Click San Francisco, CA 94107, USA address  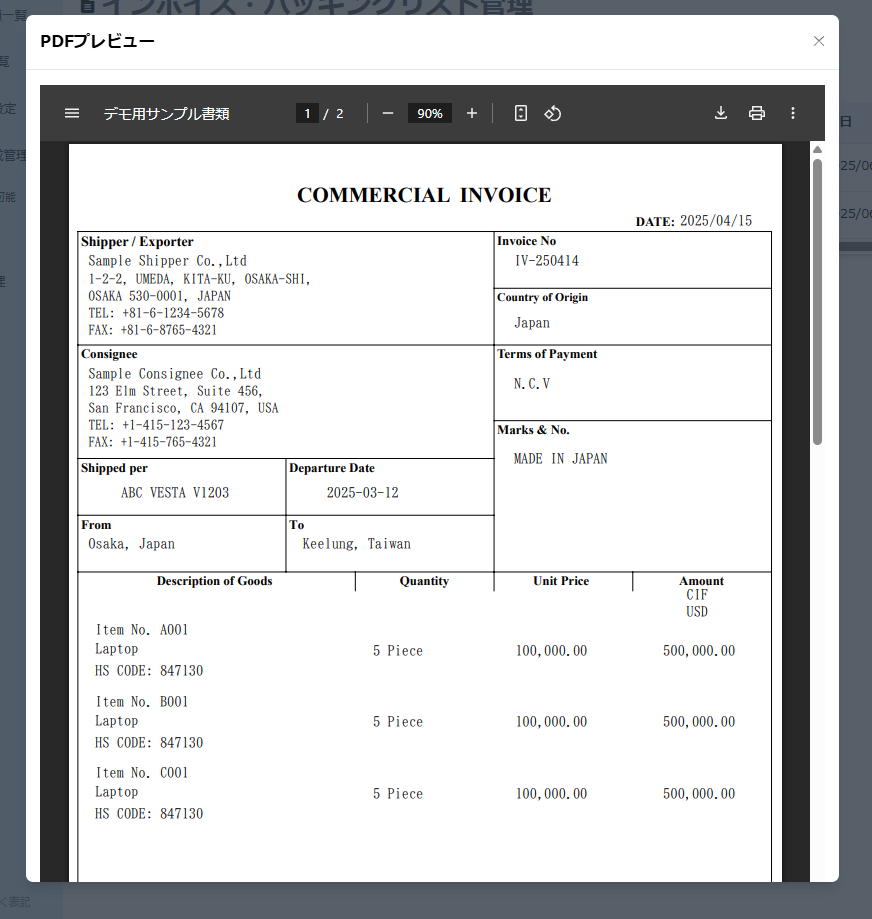pyautogui.click(x=183, y=409)
